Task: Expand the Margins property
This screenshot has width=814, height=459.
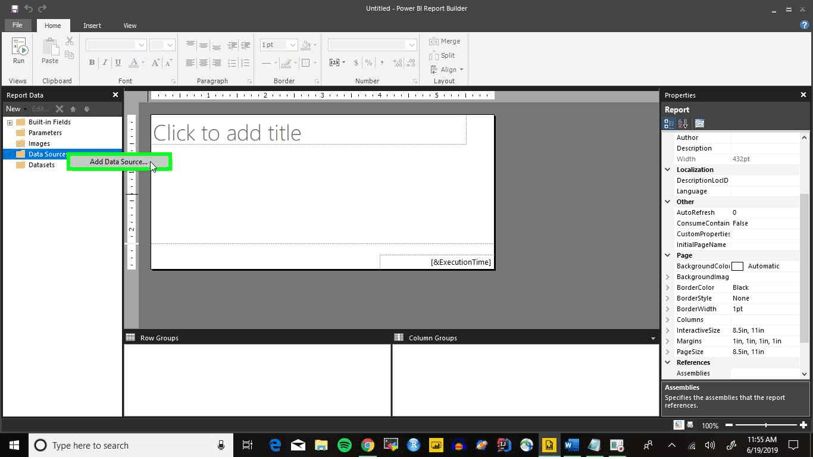Action: (668, 341)
